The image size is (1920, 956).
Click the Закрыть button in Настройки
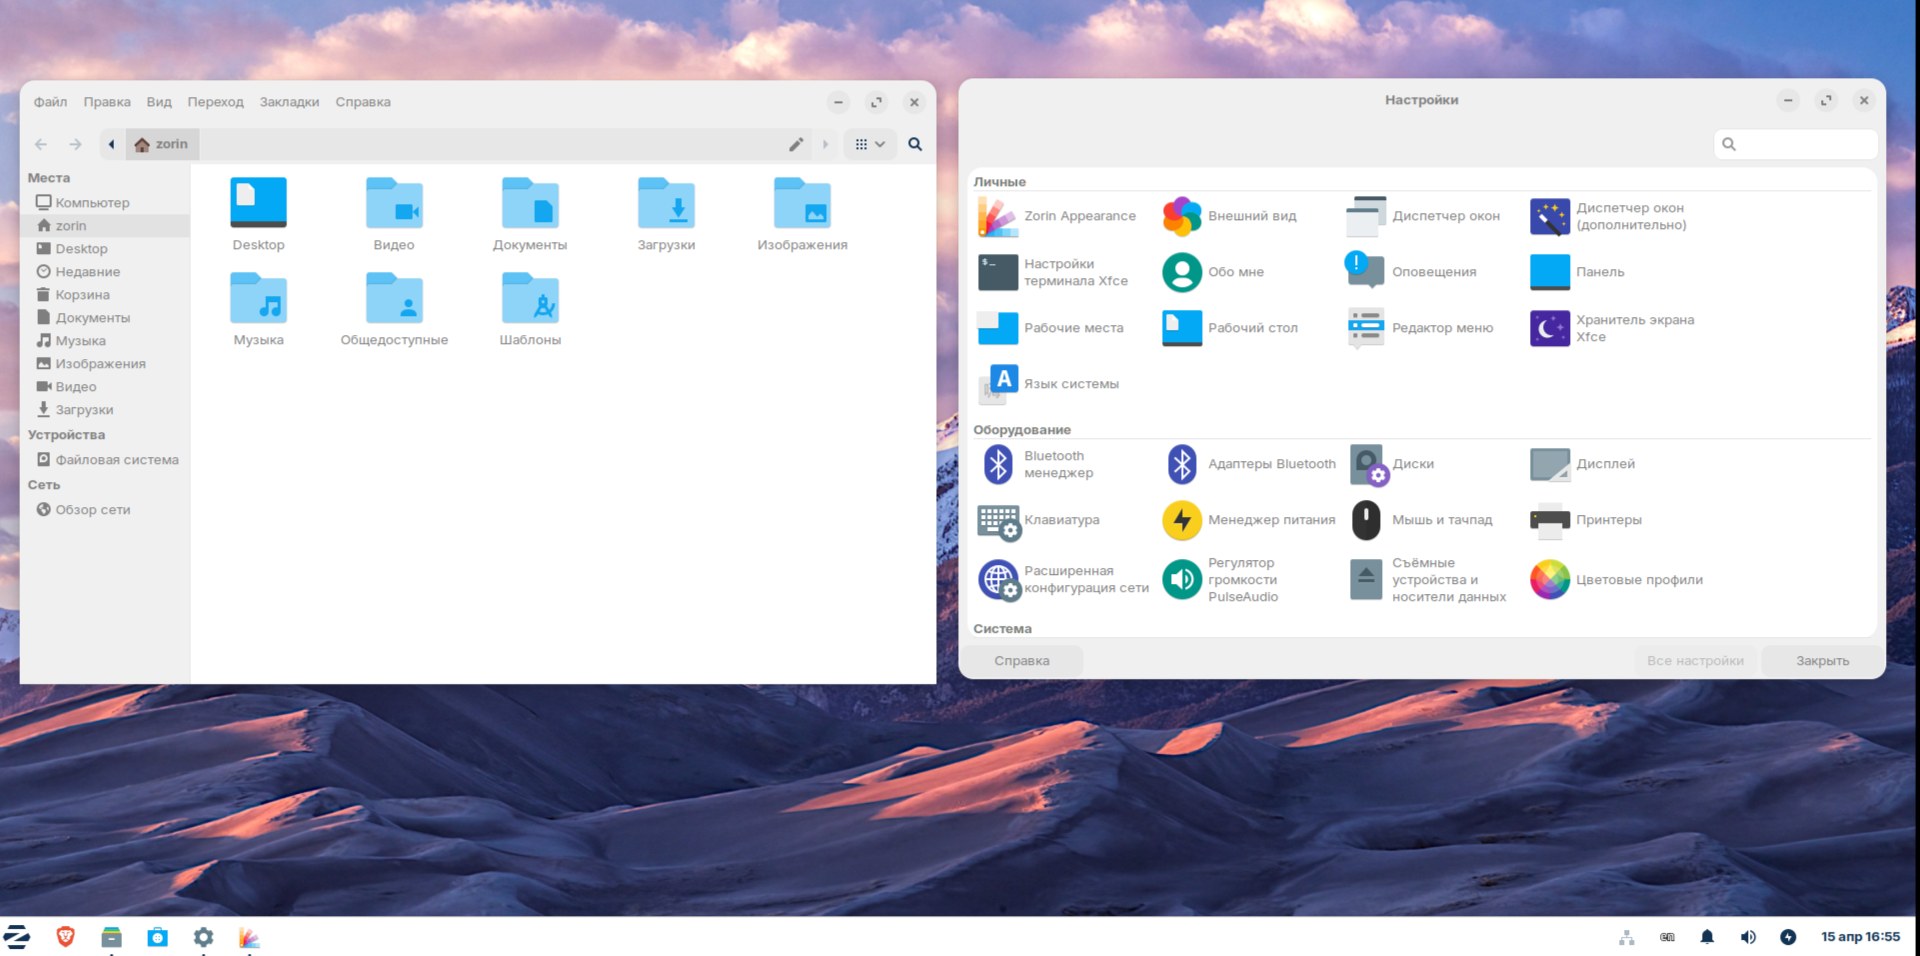(x=1822, y=660)
